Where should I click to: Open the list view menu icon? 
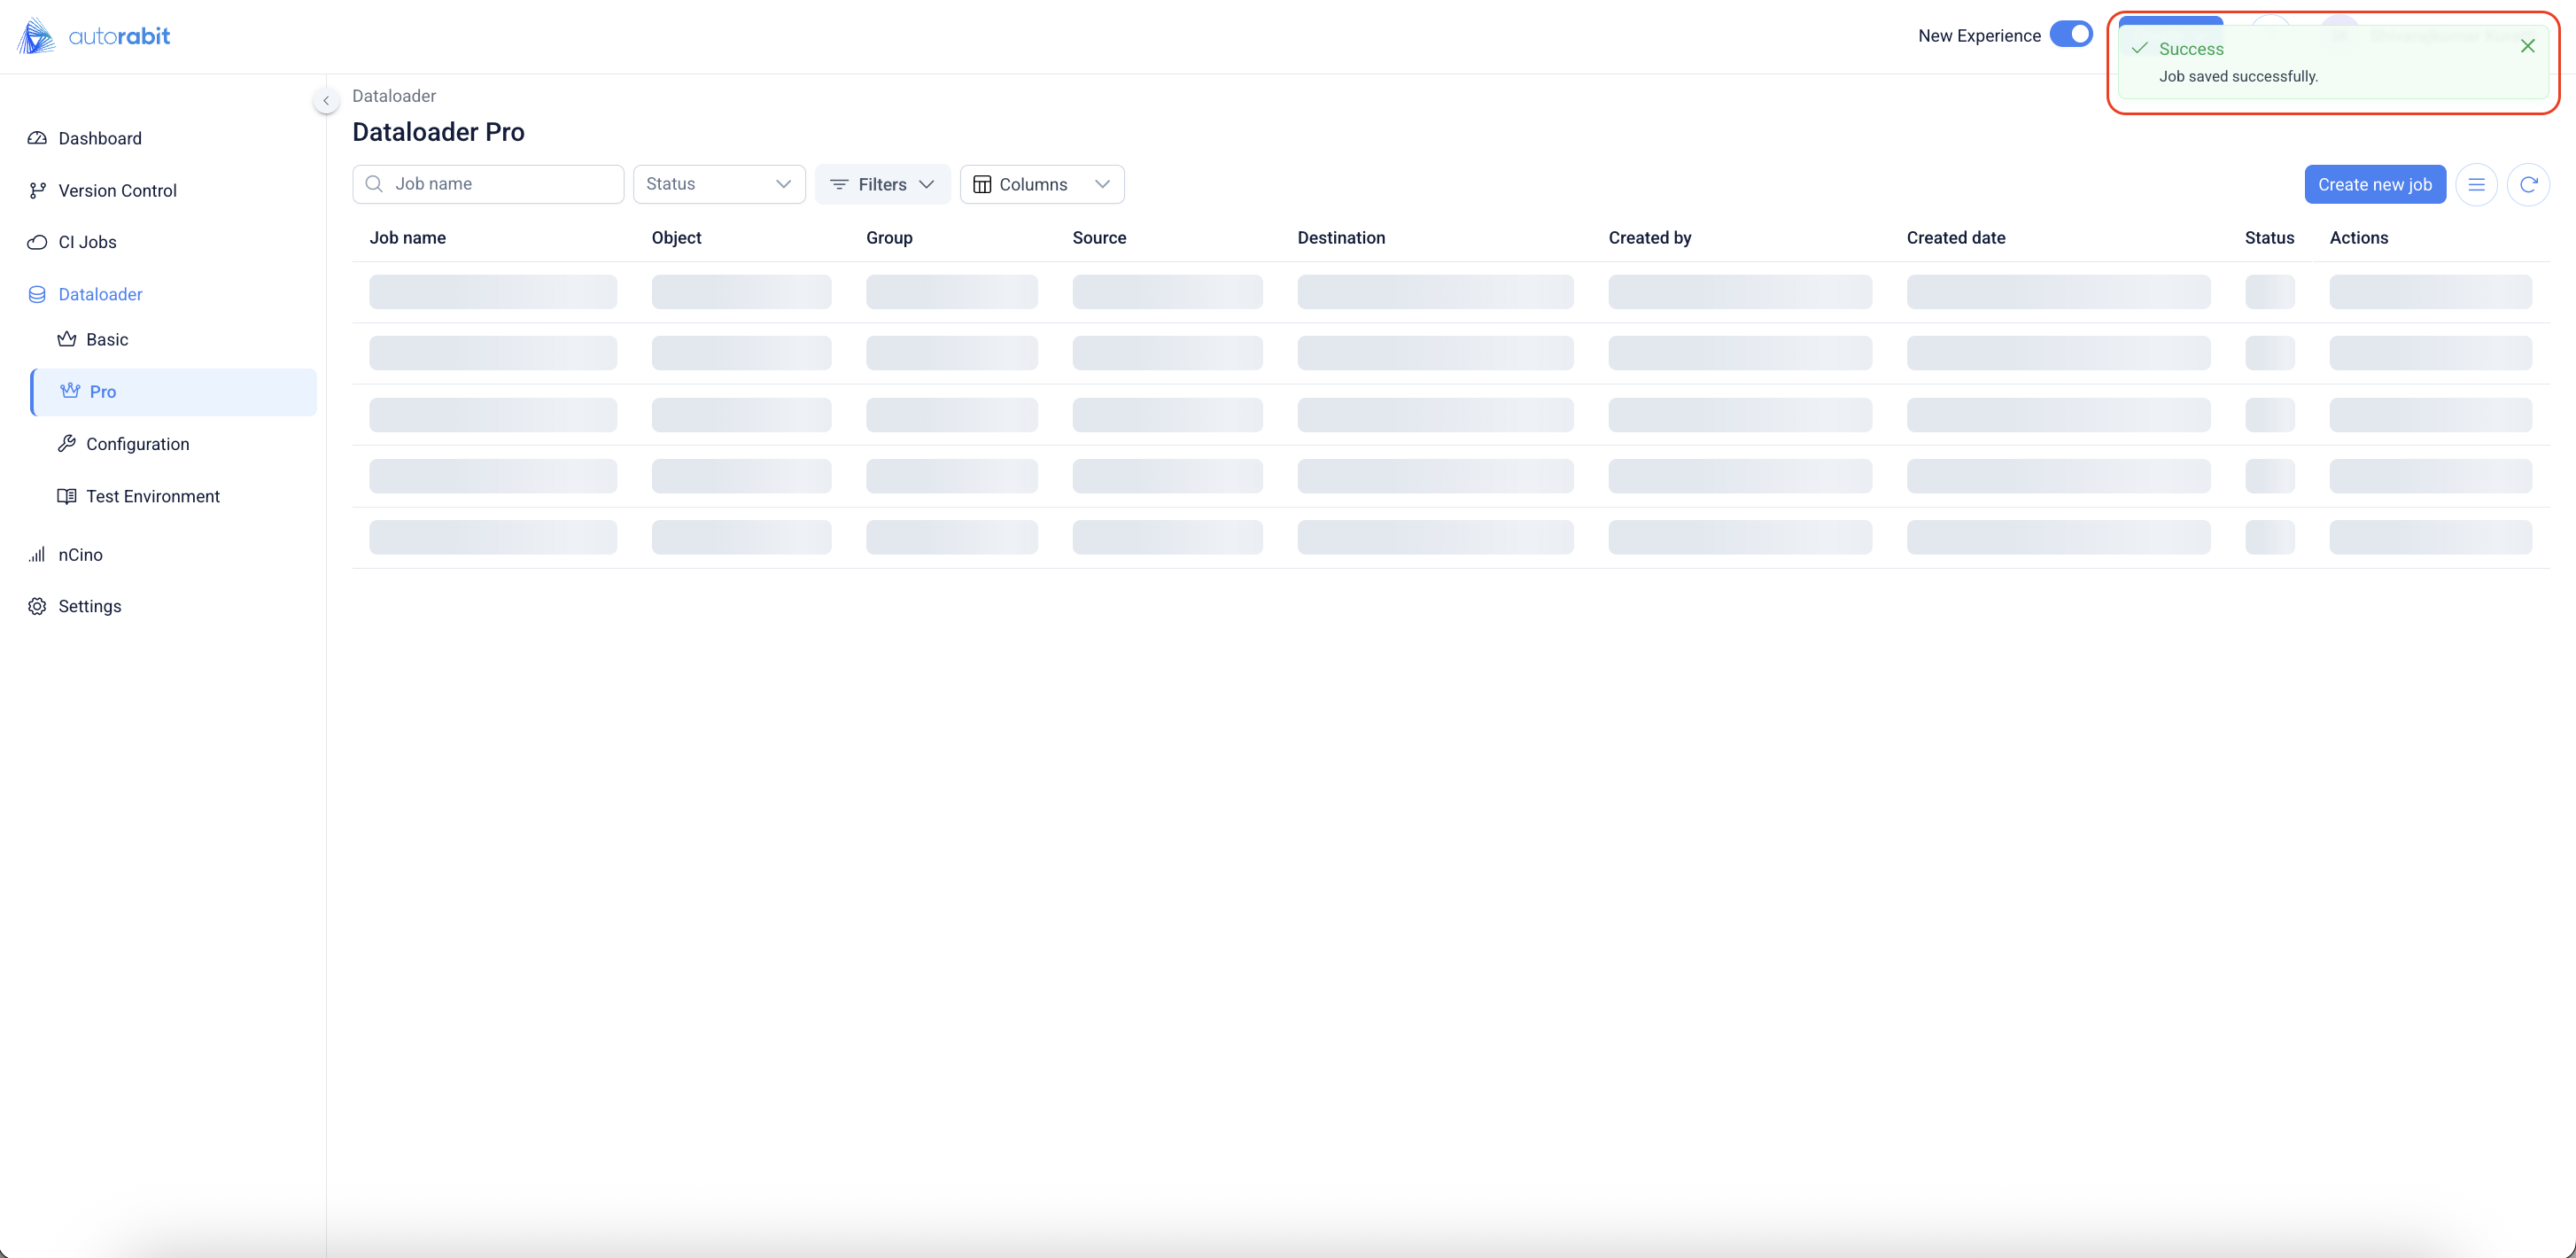[x=2476, y=184]
